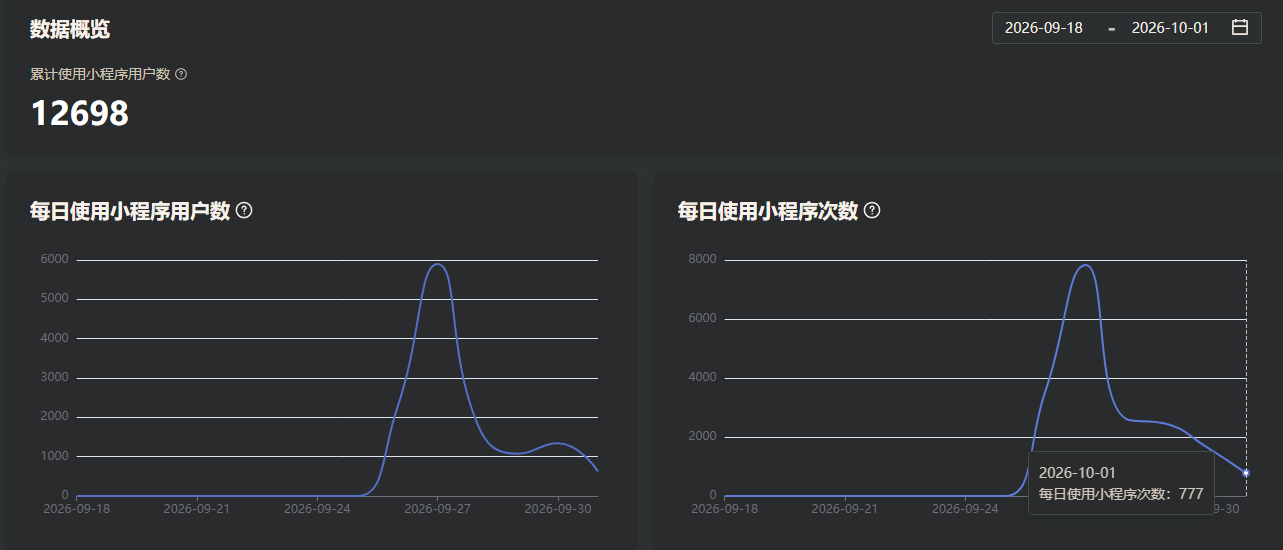Click the 2000 y-axis label in usage-count chart
Screen dimensions: 1283x550
(x=702, y=437)
